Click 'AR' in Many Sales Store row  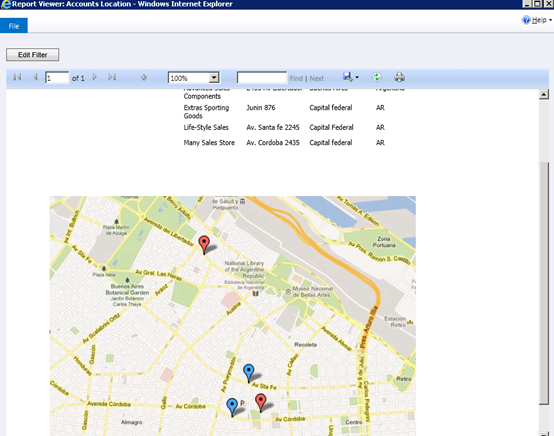click(380, 143)
